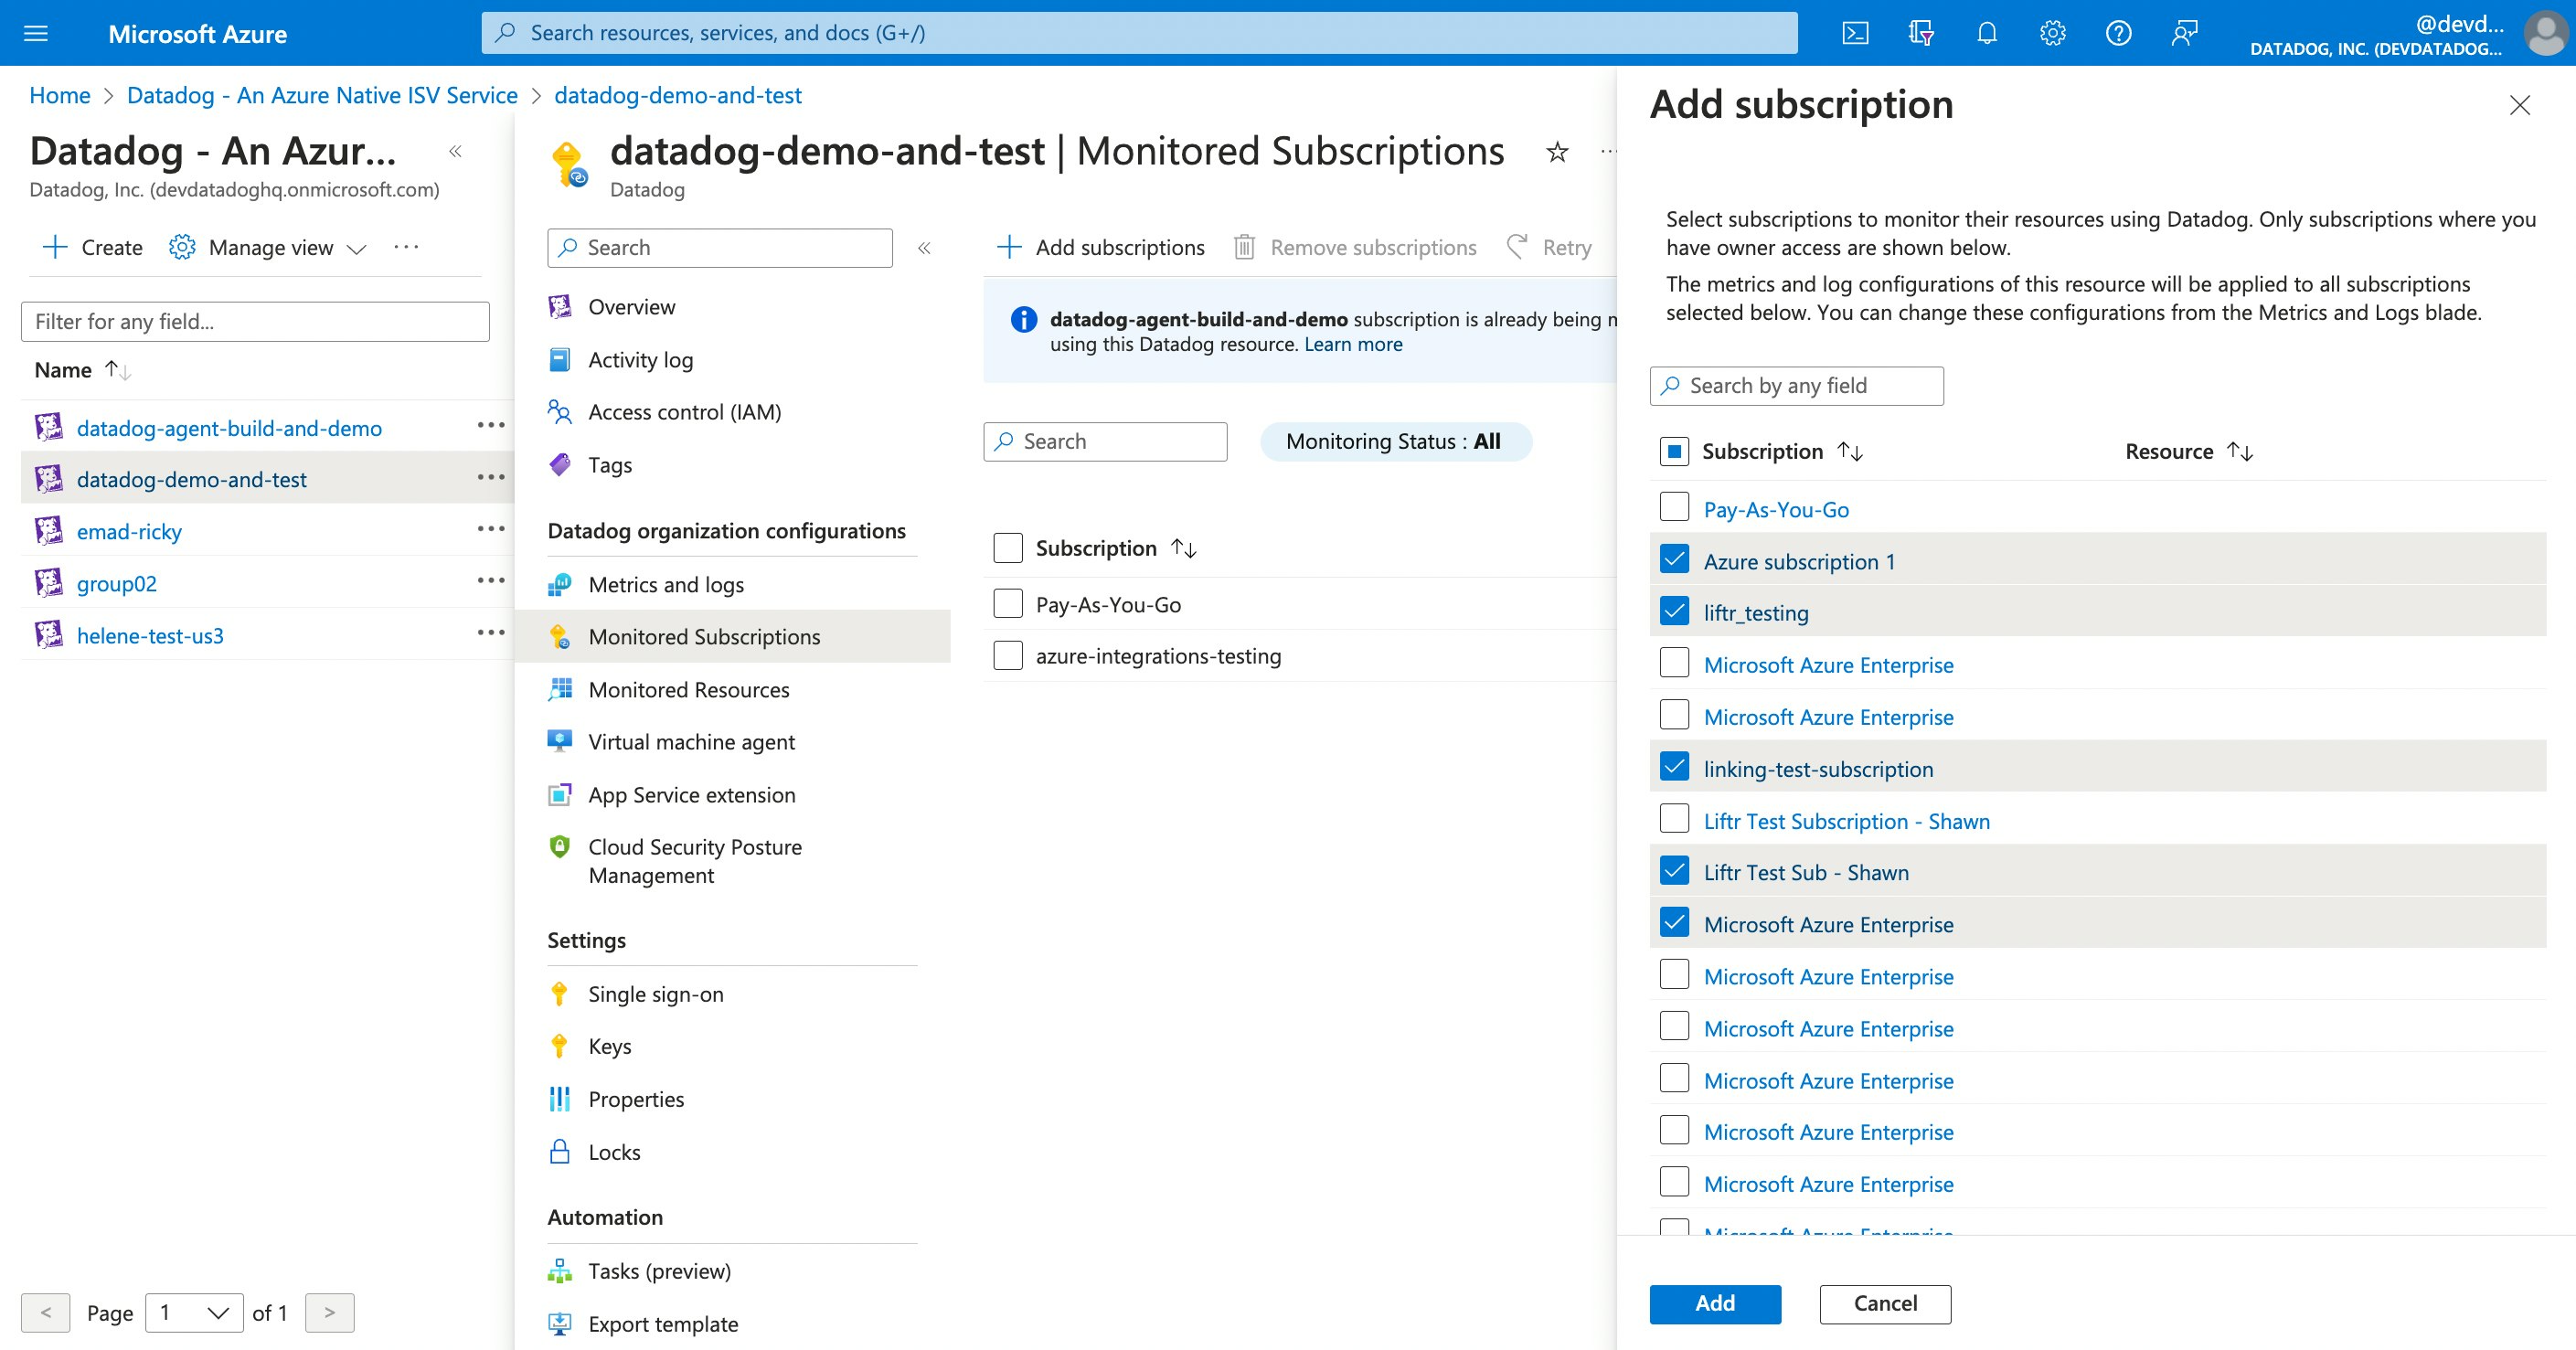Uncheck the liftr_testing subscription
The image size is (2576, 1350).
1673,611
